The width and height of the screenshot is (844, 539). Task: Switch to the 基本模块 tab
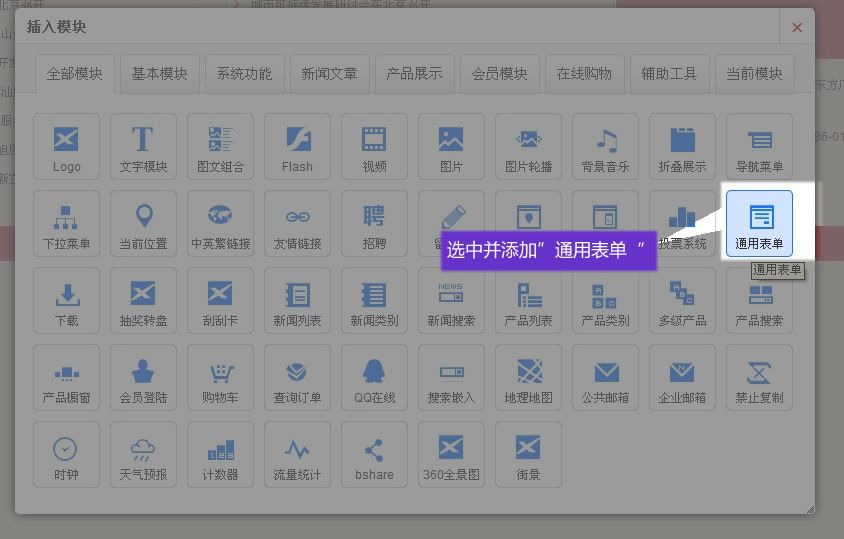coord(160,74)
